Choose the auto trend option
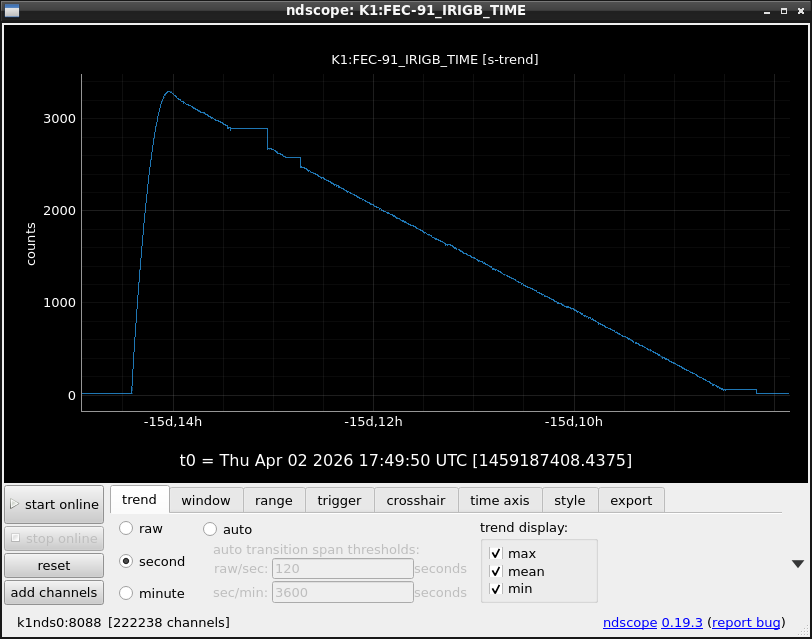The width and height of the screenshot is (812, 639). click(211, 529)
